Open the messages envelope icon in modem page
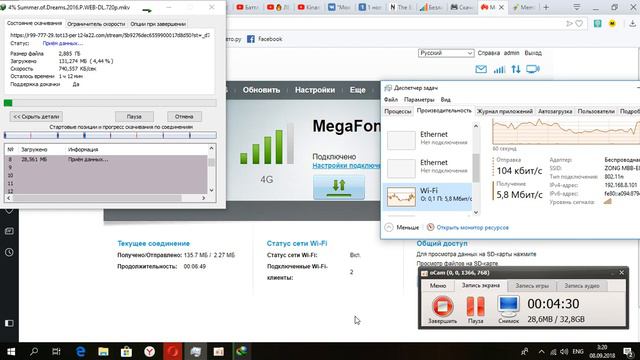 tap(481, 69)
